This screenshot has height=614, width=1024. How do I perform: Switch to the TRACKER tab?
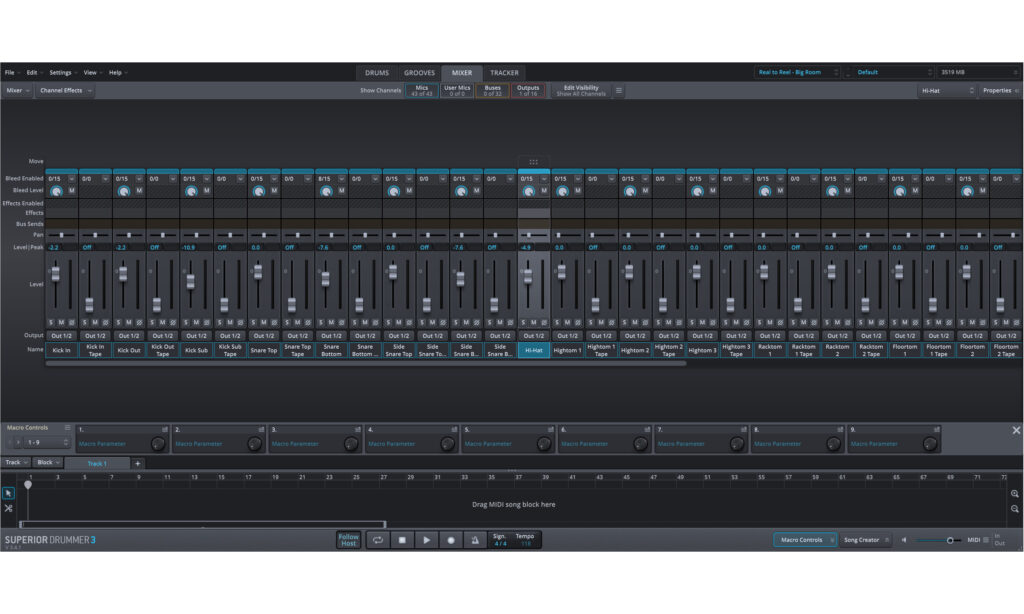click(504, 73)
